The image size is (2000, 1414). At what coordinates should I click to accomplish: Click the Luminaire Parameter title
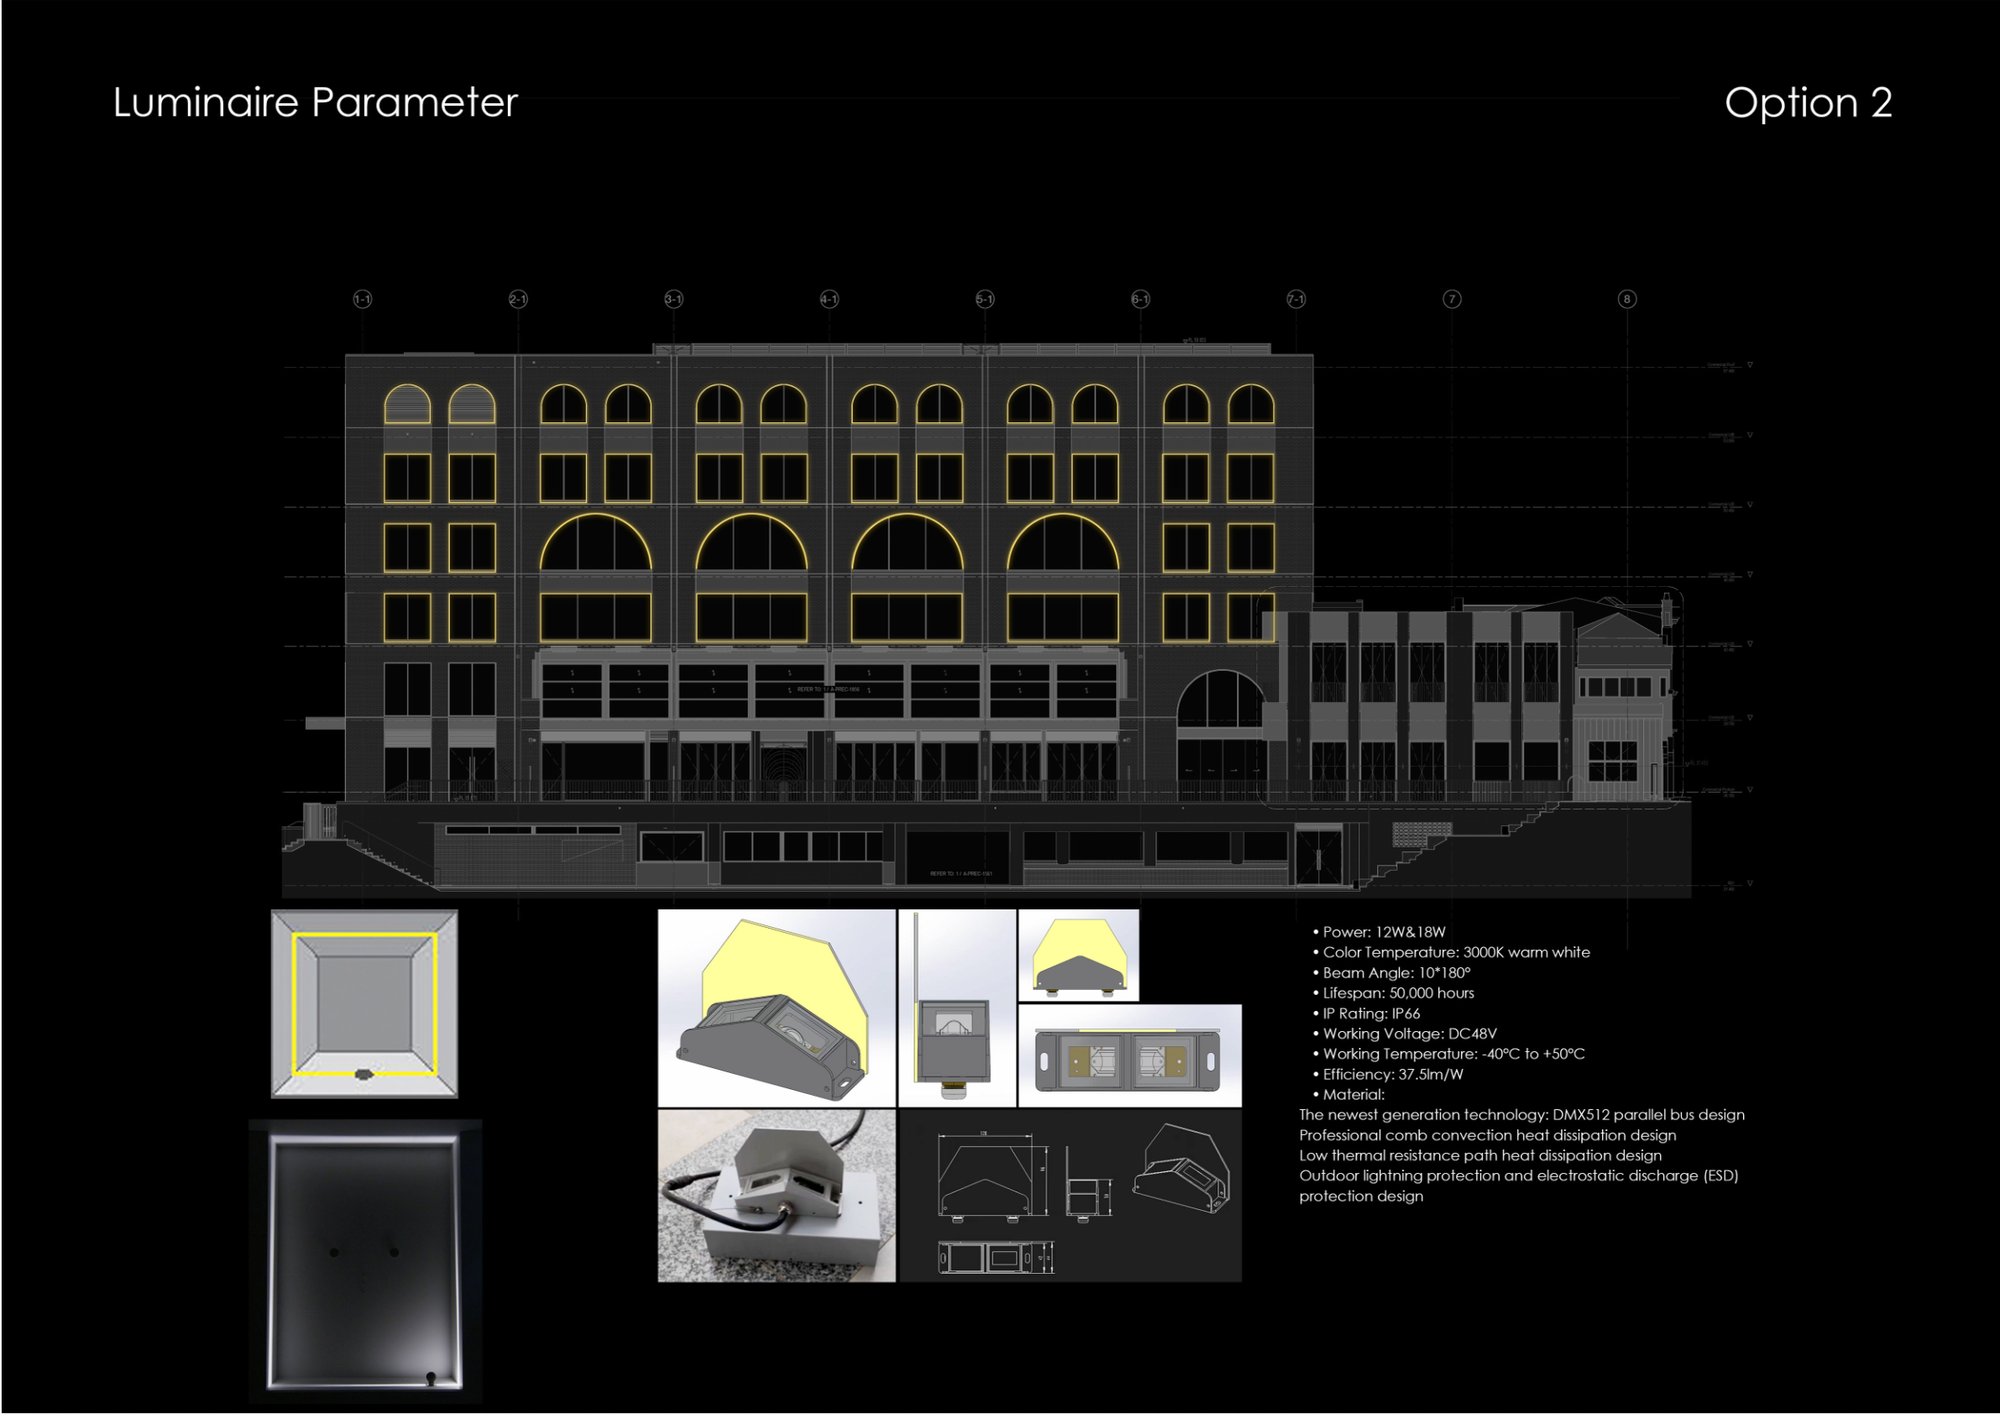click(315, 102)
